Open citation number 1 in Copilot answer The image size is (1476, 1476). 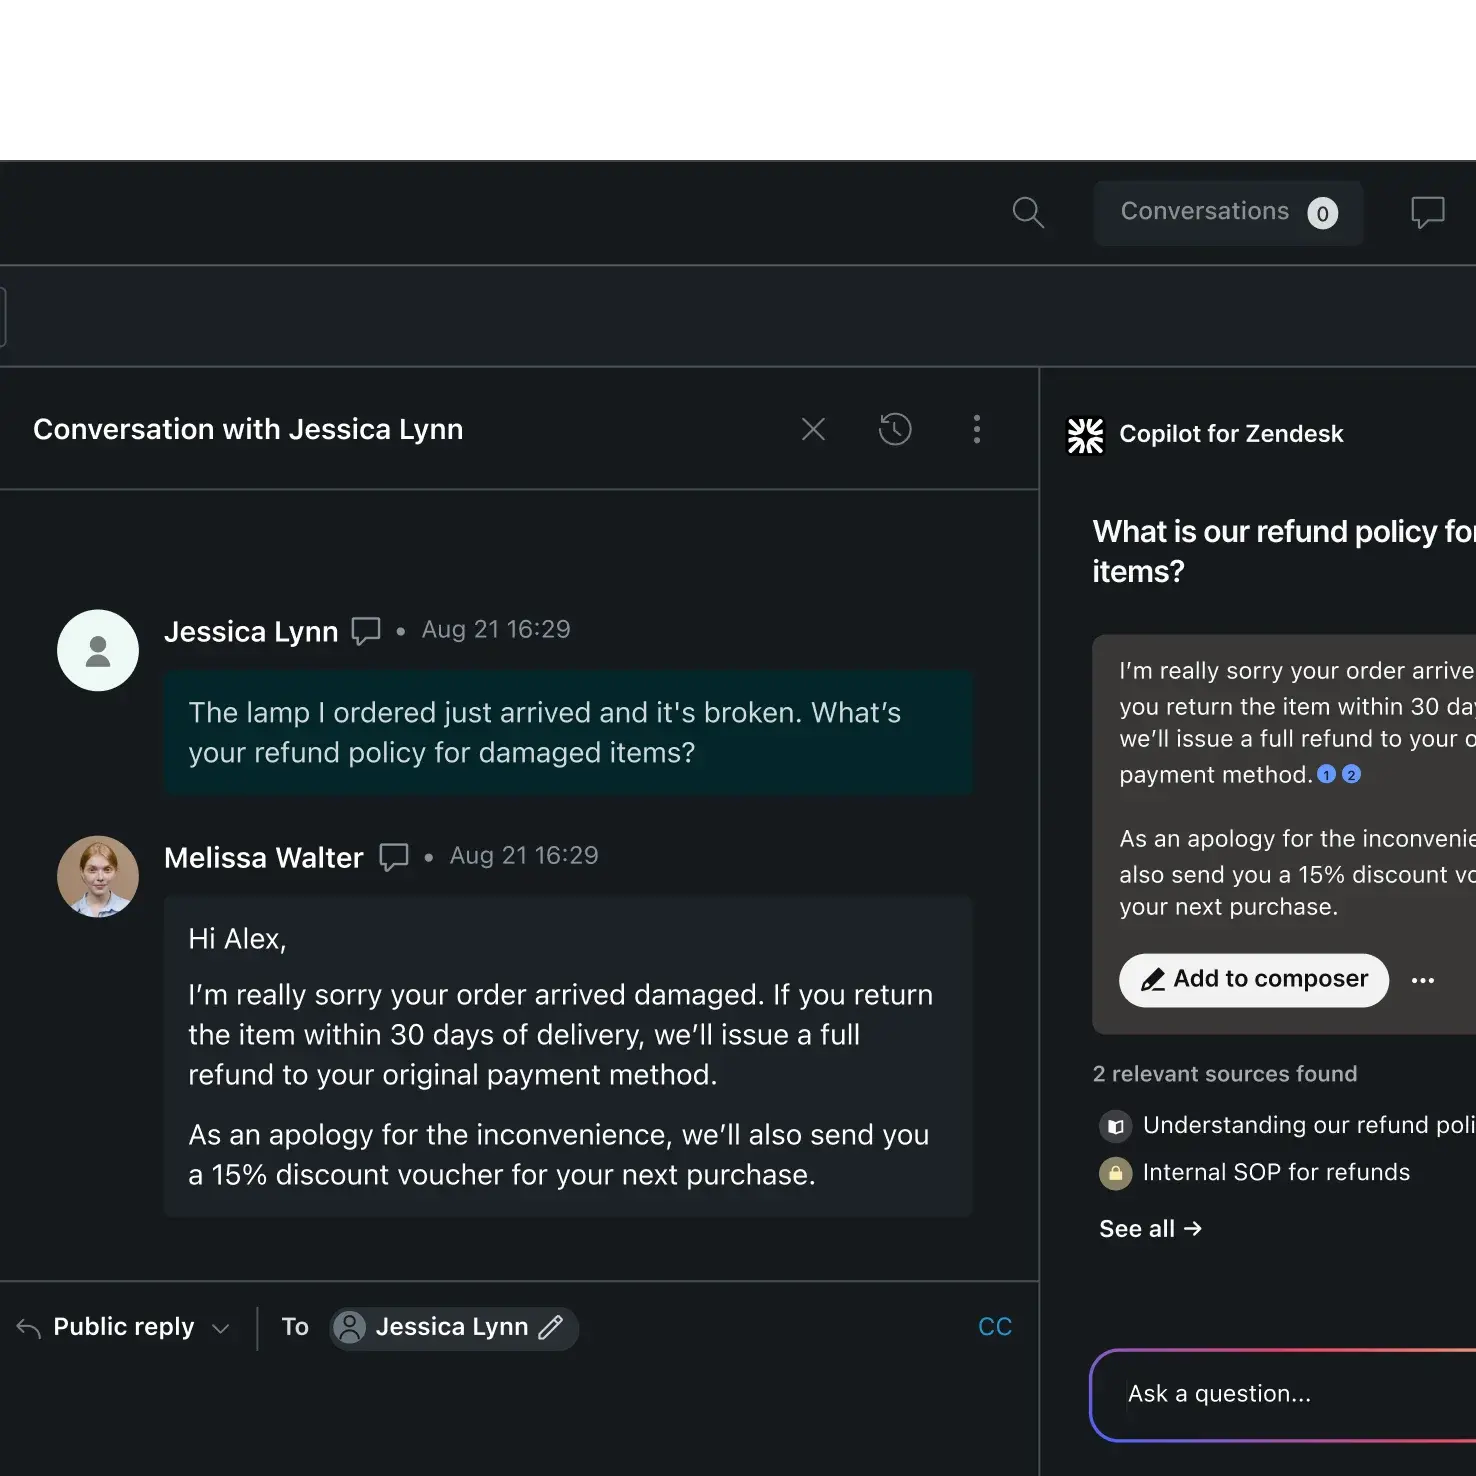(x=1327, y=775)
